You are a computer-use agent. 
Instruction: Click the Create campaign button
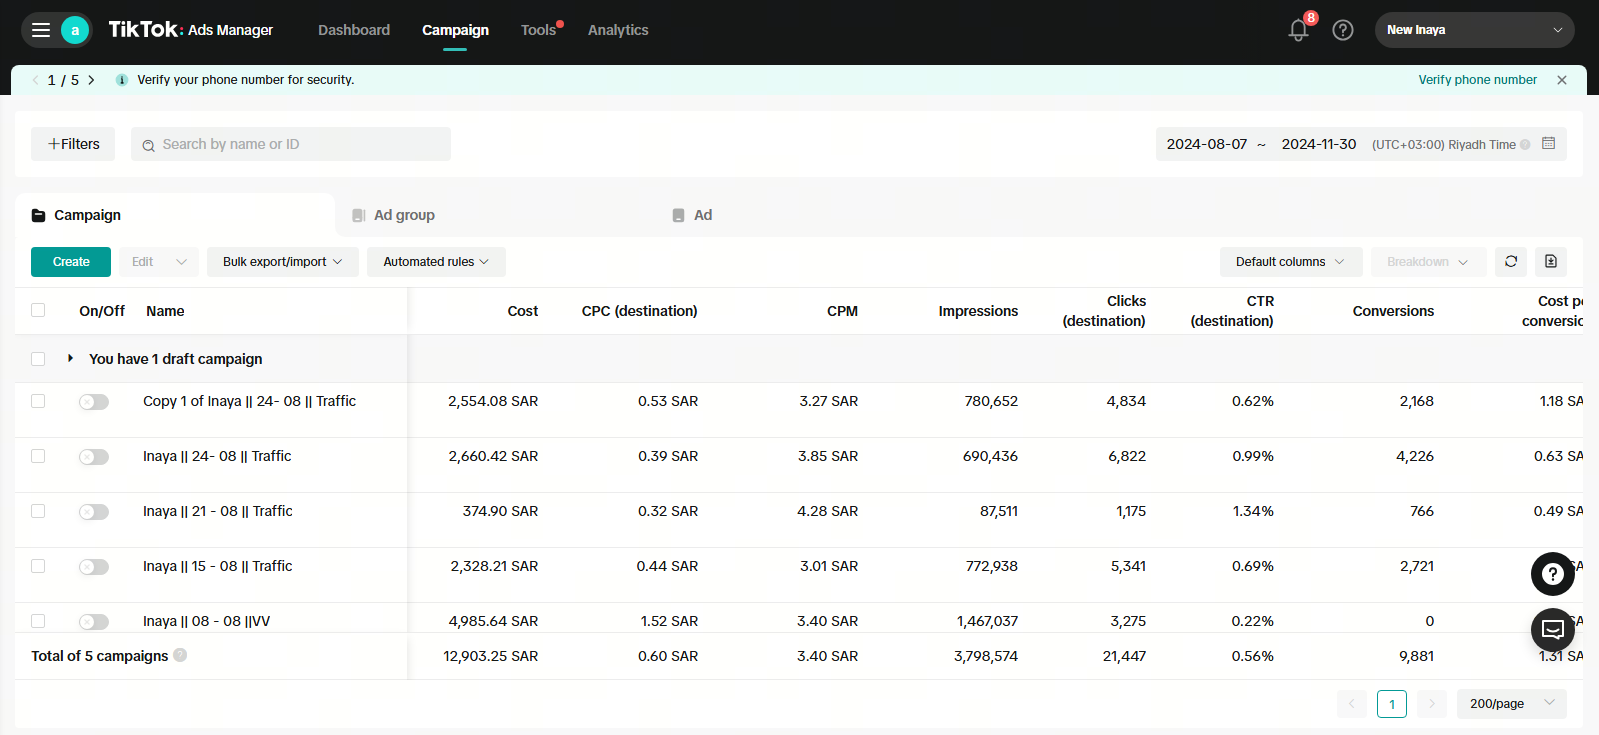pos(71,262)
